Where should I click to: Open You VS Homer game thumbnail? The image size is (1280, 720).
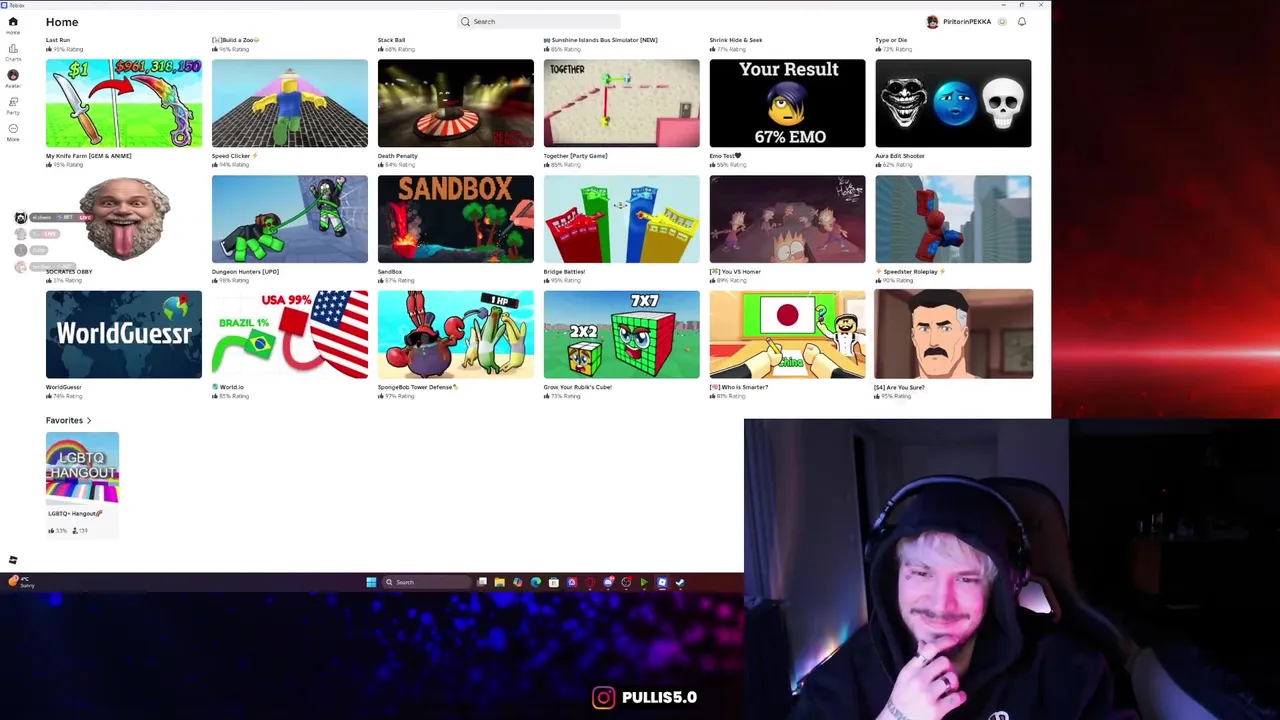click(788, 219)
